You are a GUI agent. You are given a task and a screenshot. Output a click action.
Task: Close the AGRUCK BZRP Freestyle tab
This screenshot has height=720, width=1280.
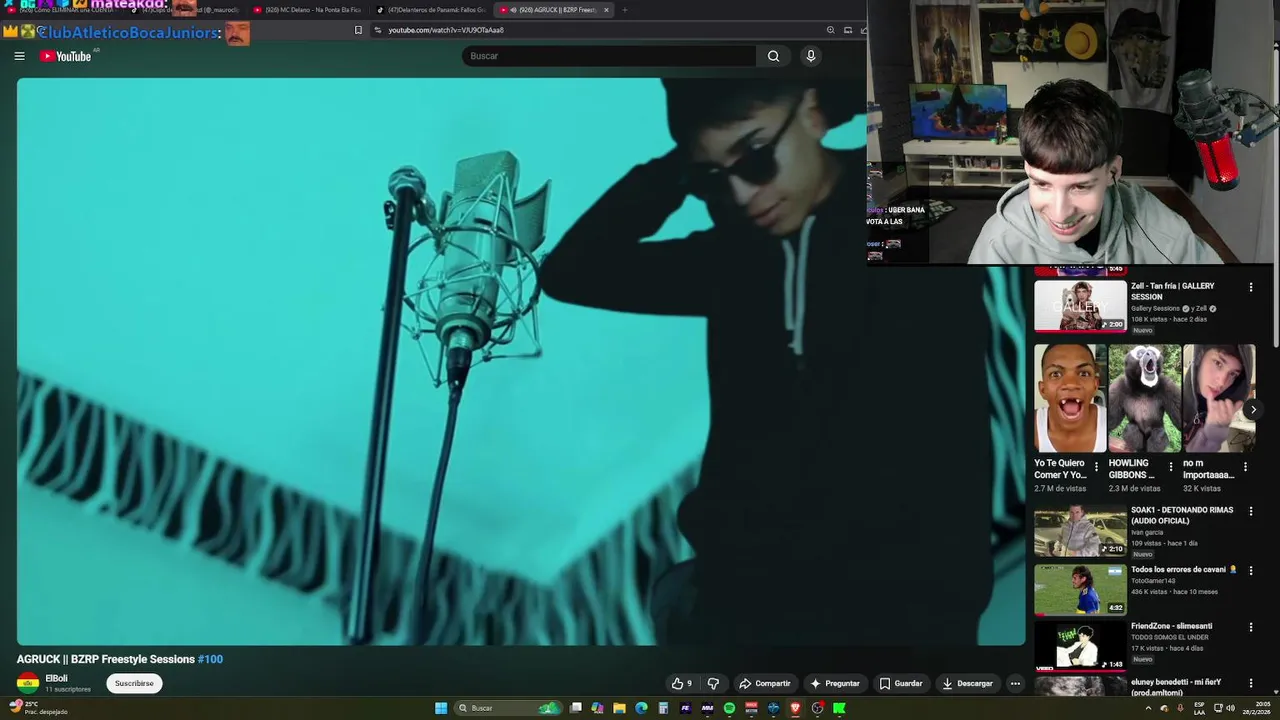[x=606, y=10]
